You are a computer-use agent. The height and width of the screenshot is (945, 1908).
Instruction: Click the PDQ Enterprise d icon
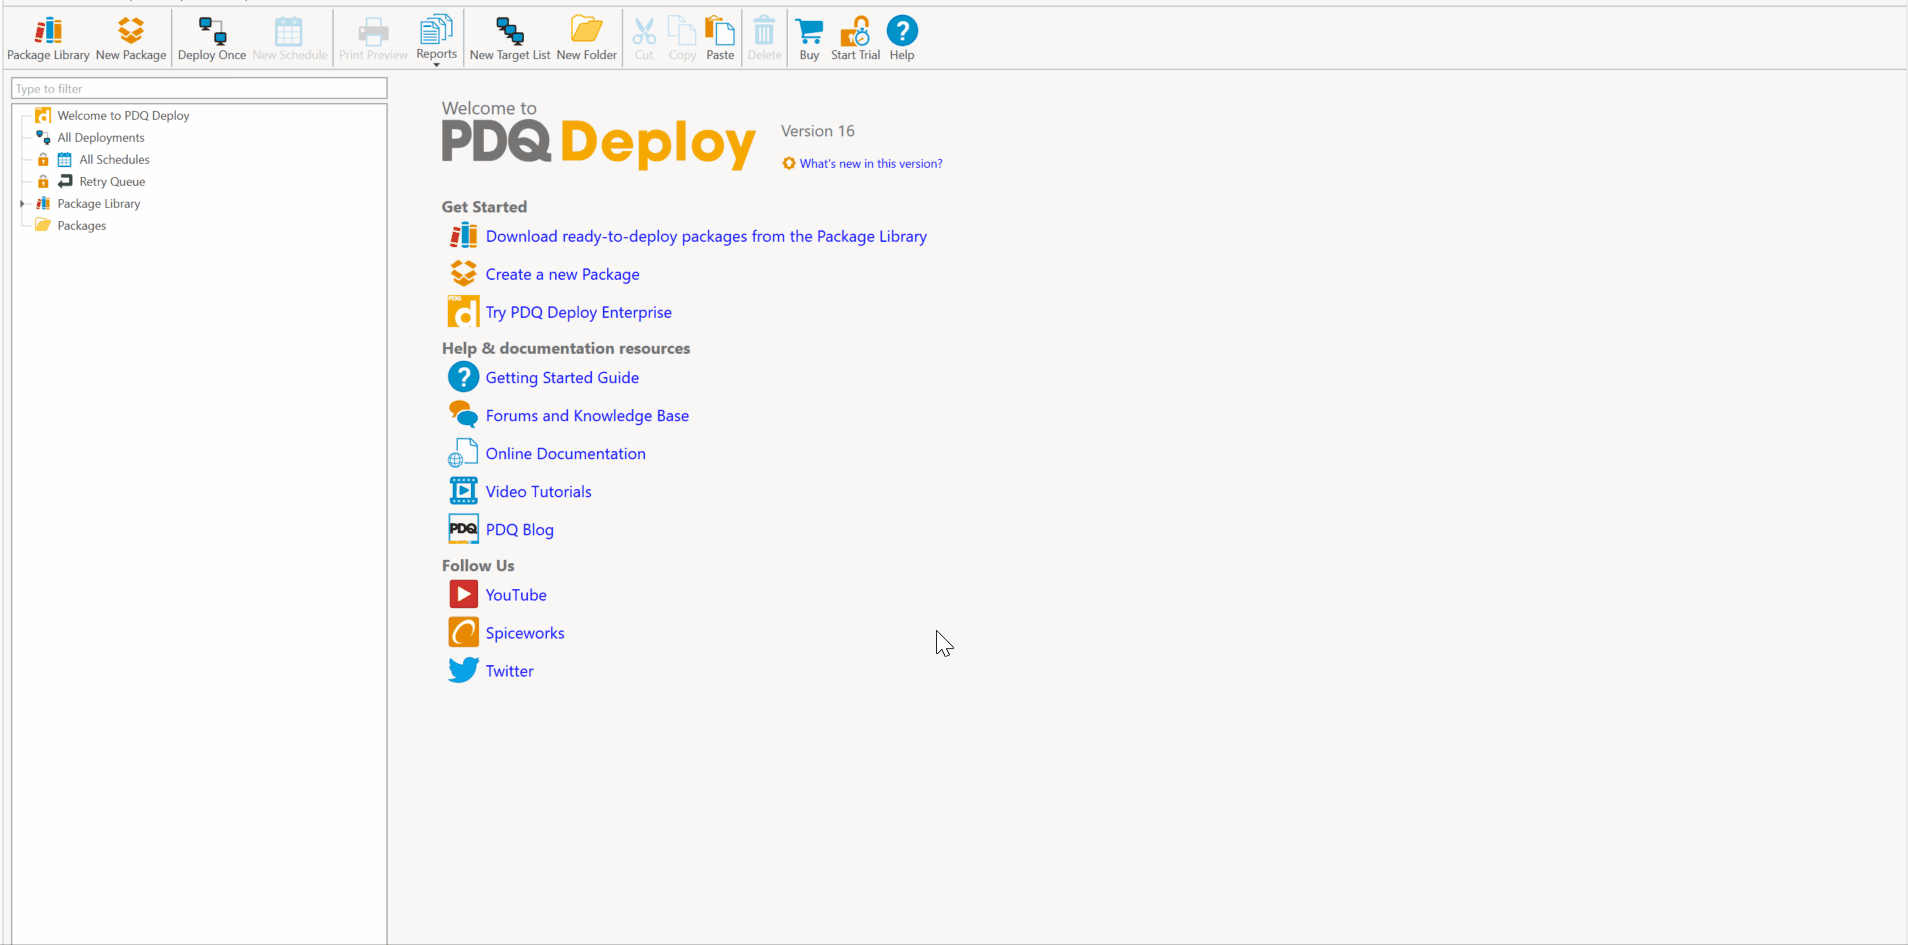(x=463, y=312)
